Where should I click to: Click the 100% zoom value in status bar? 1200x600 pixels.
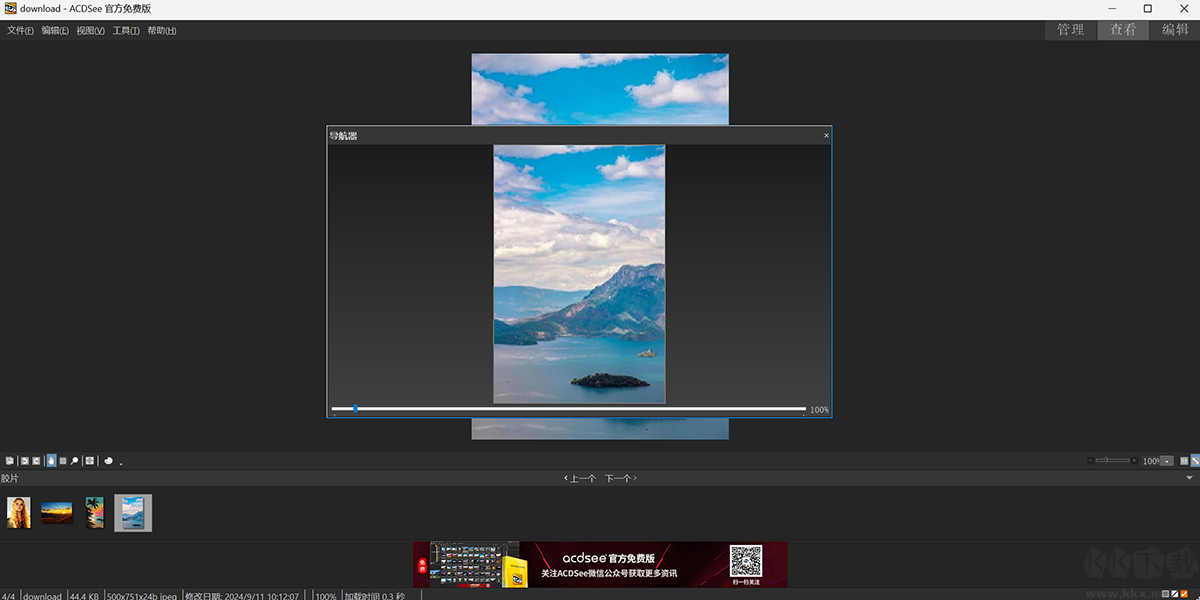pos(326,596)
